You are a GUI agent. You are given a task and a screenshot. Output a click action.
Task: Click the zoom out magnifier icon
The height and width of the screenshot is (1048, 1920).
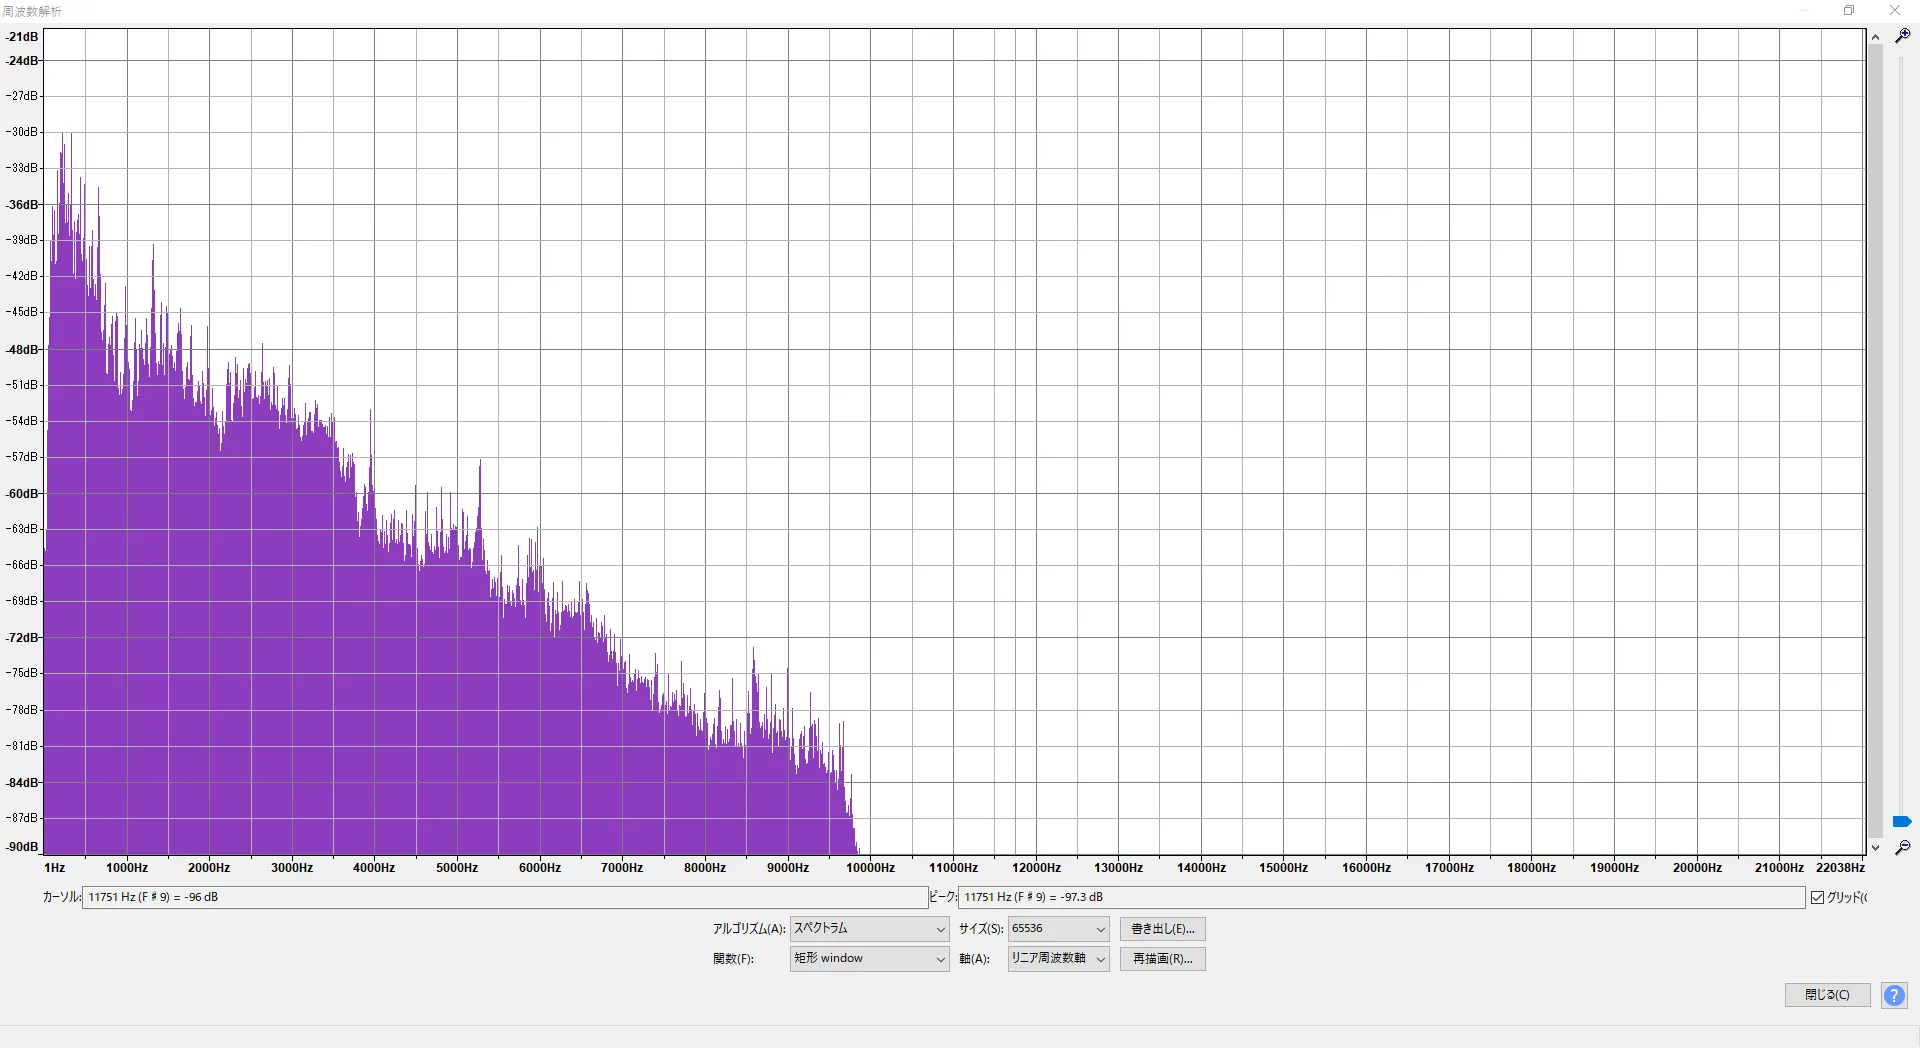click(1902, 847)
